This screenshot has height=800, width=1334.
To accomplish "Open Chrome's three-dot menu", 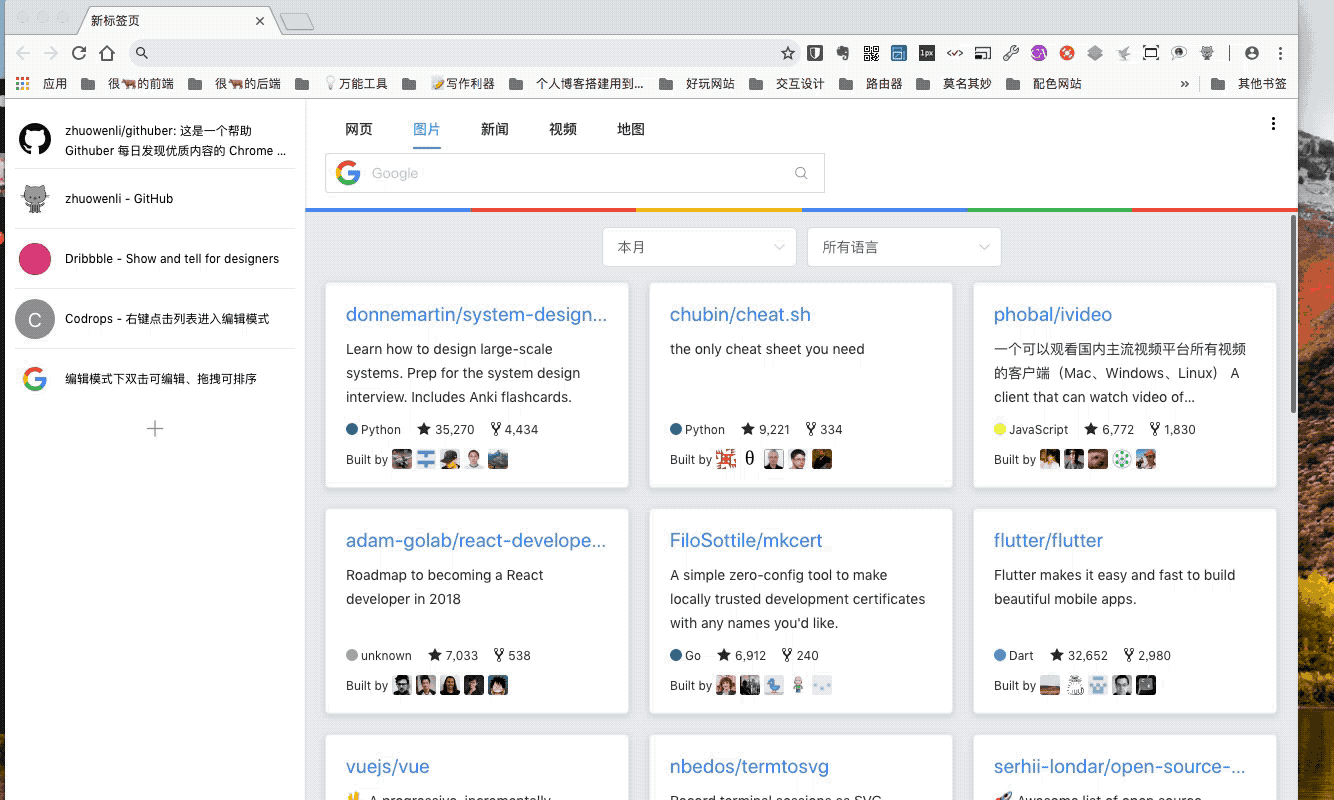I will [x=1280, y=53].
